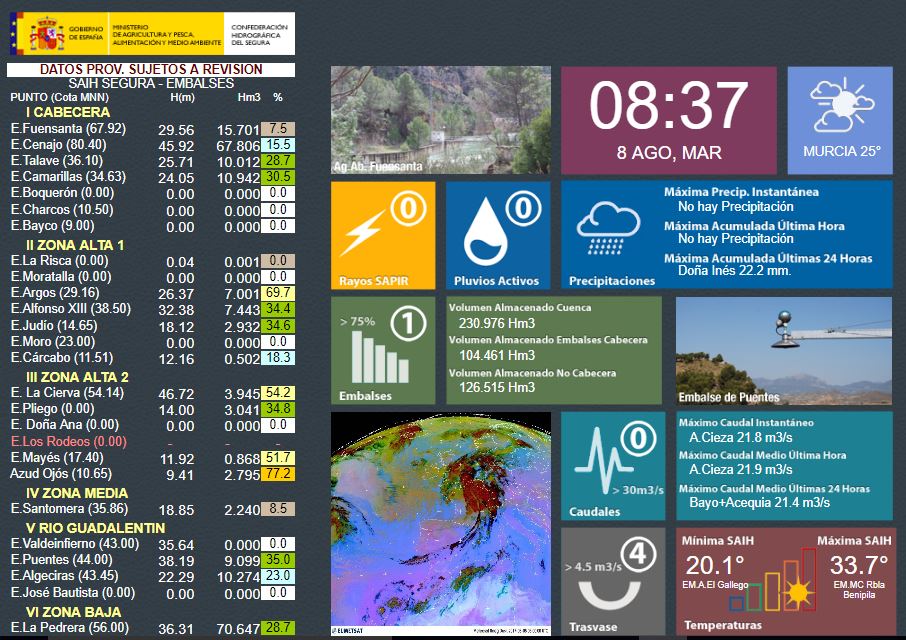Click Máxima Precip. Instantánea text
The image size is (906, 640).
[x=741, y=192]
